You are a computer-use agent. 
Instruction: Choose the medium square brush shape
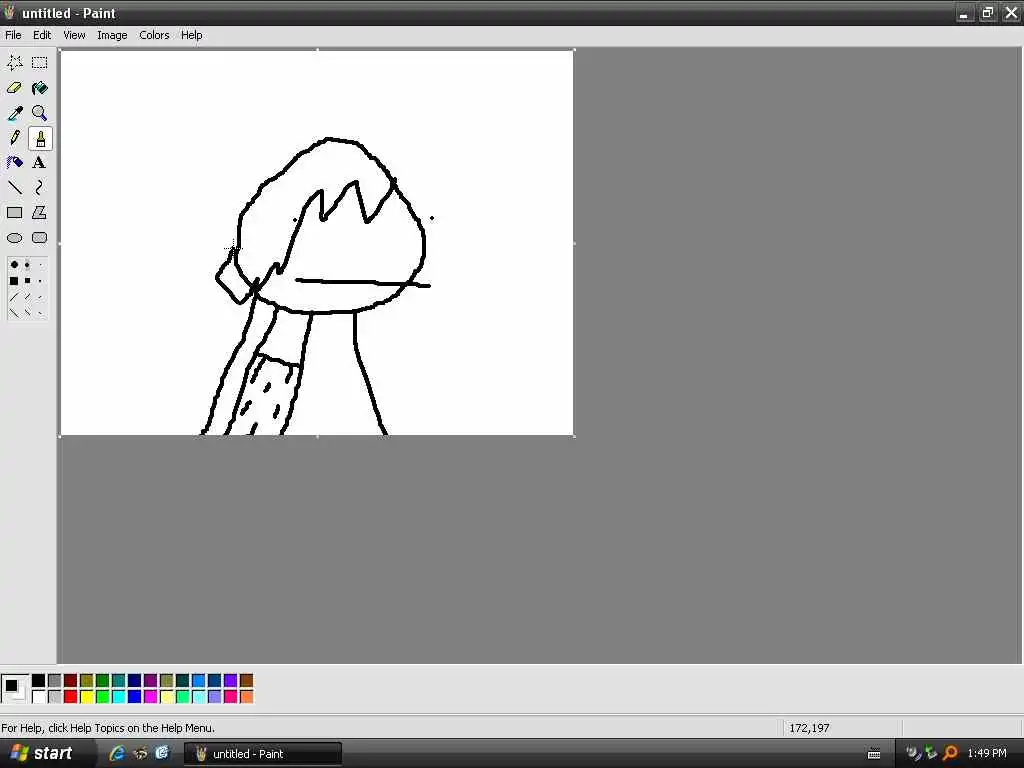pyautogui.click(x=27, y=281)
